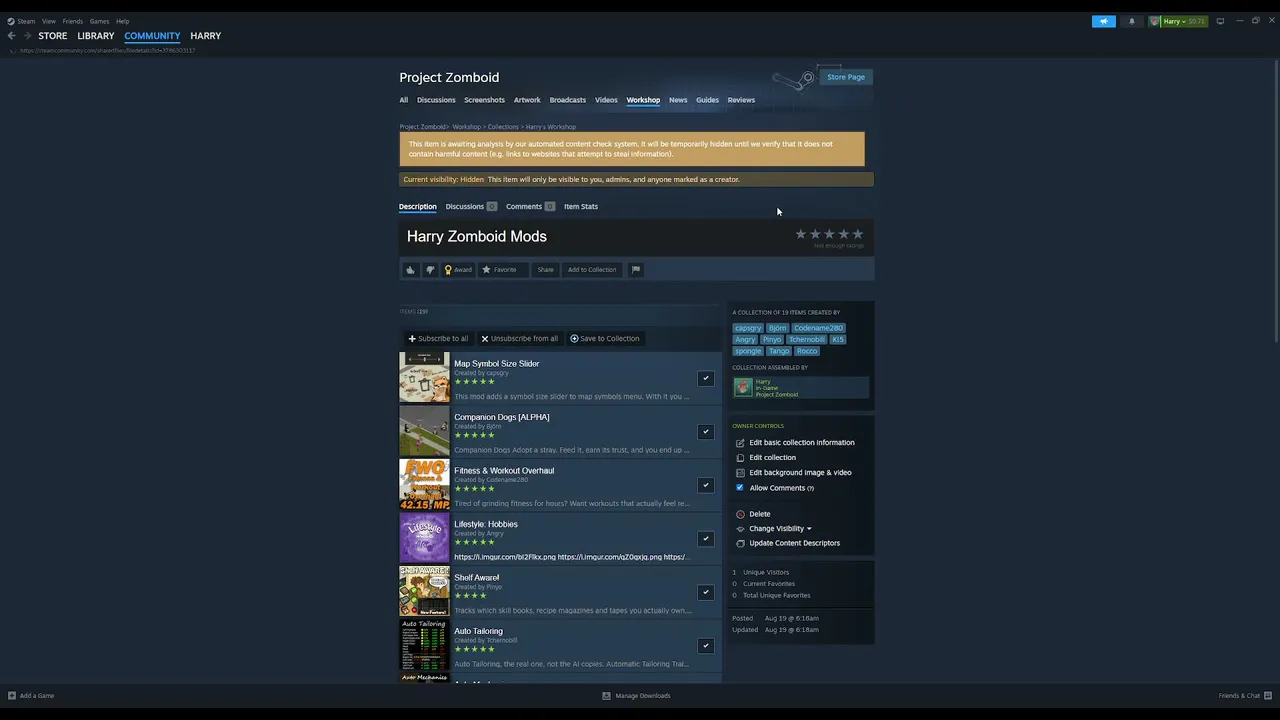The width and height of the screenshot is (1280, 720).
Task: Rate the collection thumbs down
Action: click(x=430, y=270)
